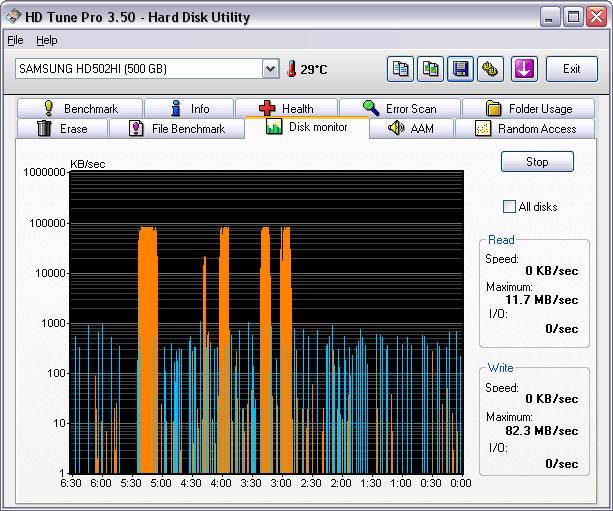Open the File menu
The width and height of the screenshot is (613, 511).
click(x=15, y=40)
